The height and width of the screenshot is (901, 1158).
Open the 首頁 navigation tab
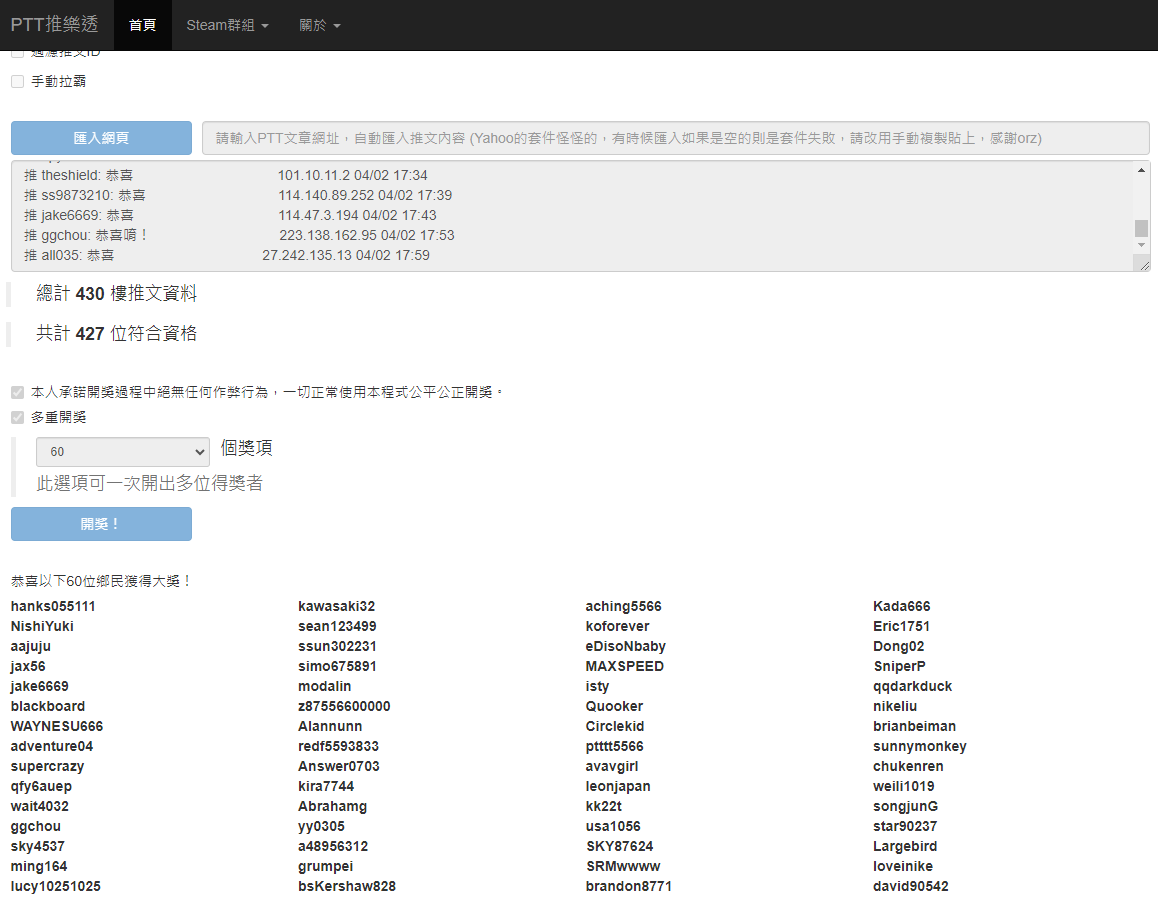143,25
